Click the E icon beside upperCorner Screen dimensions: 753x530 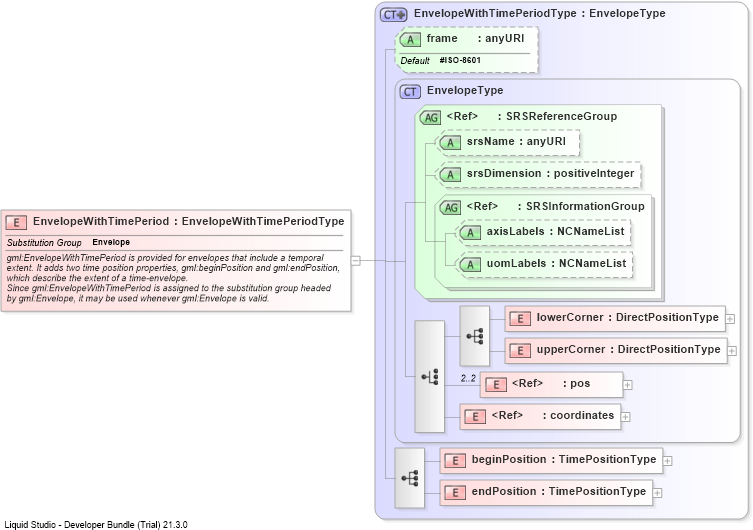[x=520, y=350]
